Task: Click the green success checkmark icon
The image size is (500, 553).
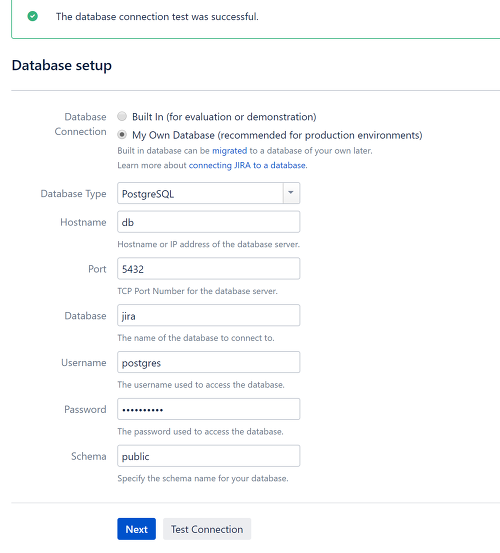Action: point(33,16)
